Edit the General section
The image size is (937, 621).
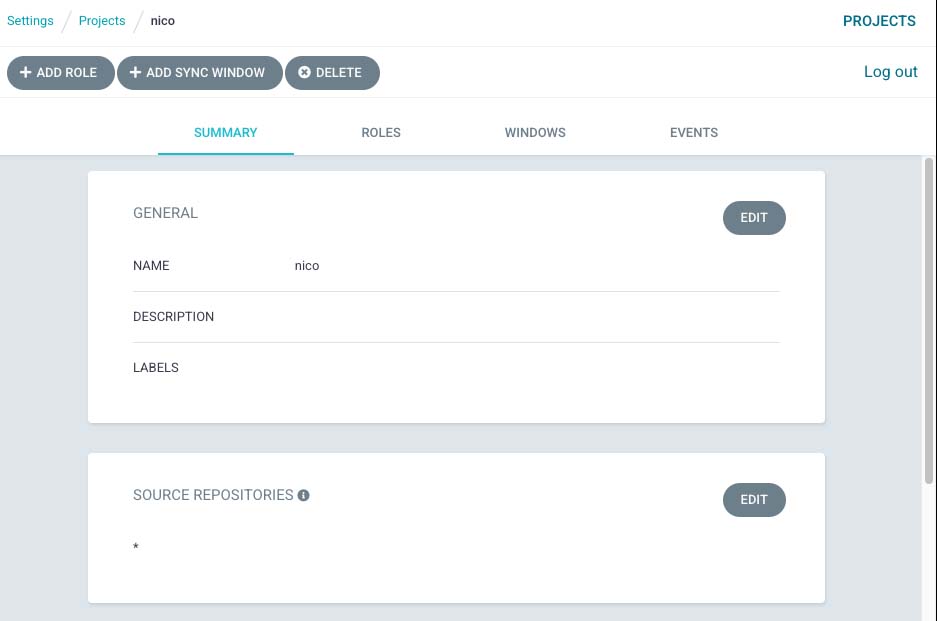click(754, 218)
